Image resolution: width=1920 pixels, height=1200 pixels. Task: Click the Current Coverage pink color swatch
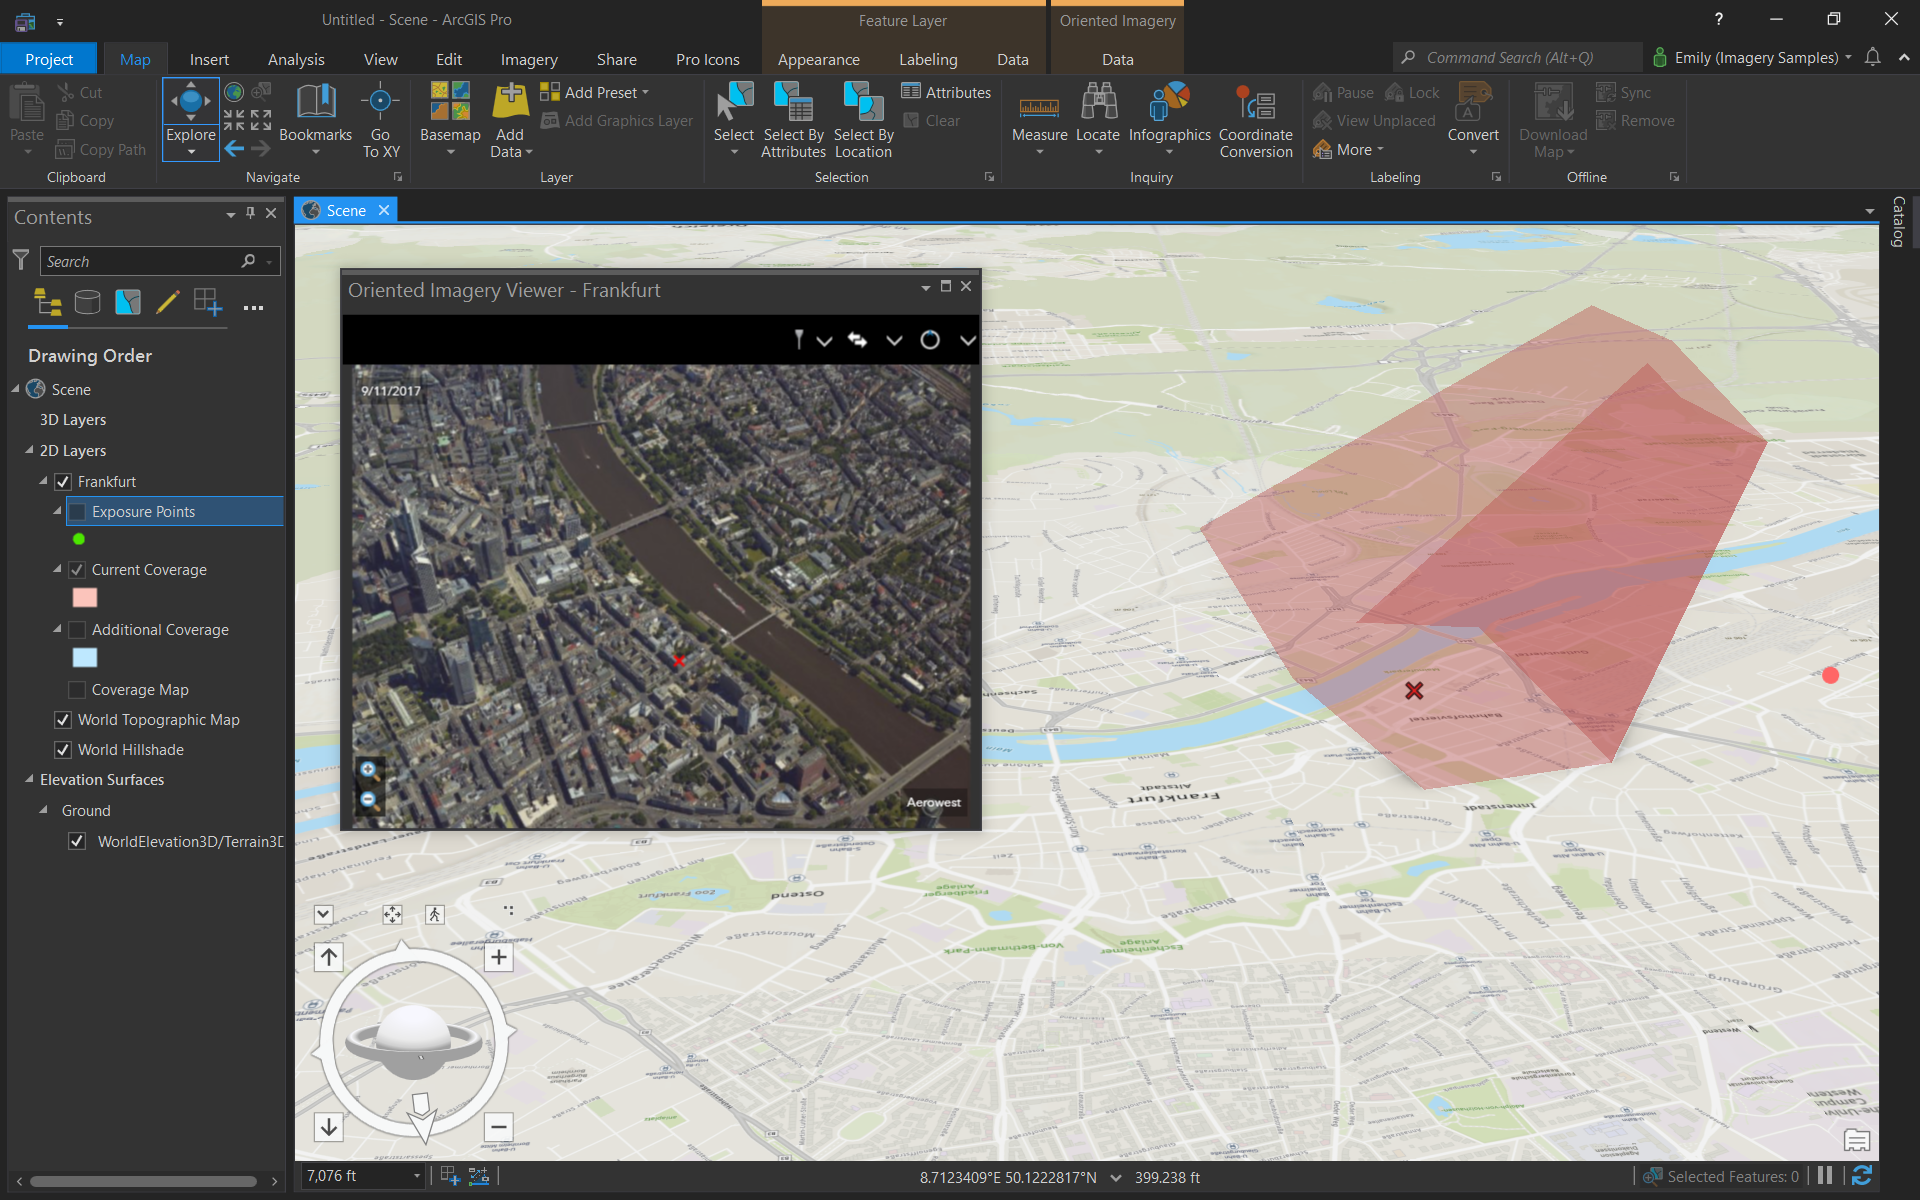click(x=85, y=597)
